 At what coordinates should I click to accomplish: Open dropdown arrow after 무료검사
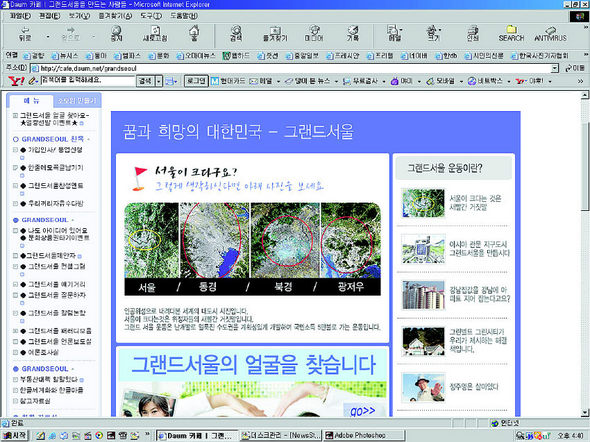[384, 81]
